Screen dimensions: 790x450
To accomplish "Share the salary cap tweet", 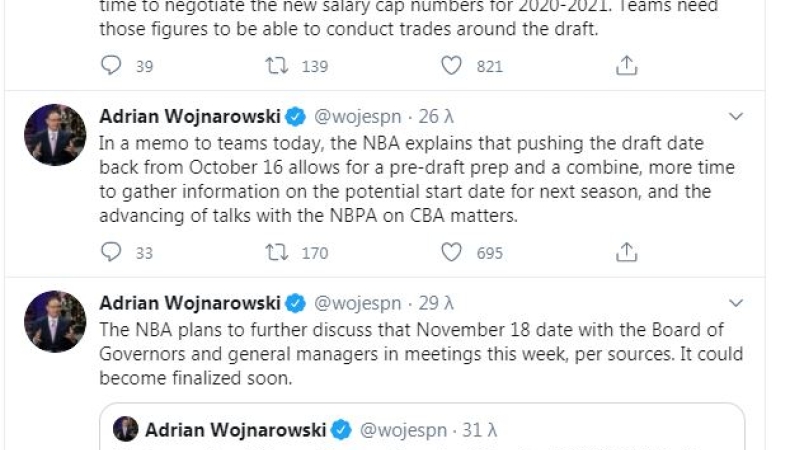I will coord(626,66).
